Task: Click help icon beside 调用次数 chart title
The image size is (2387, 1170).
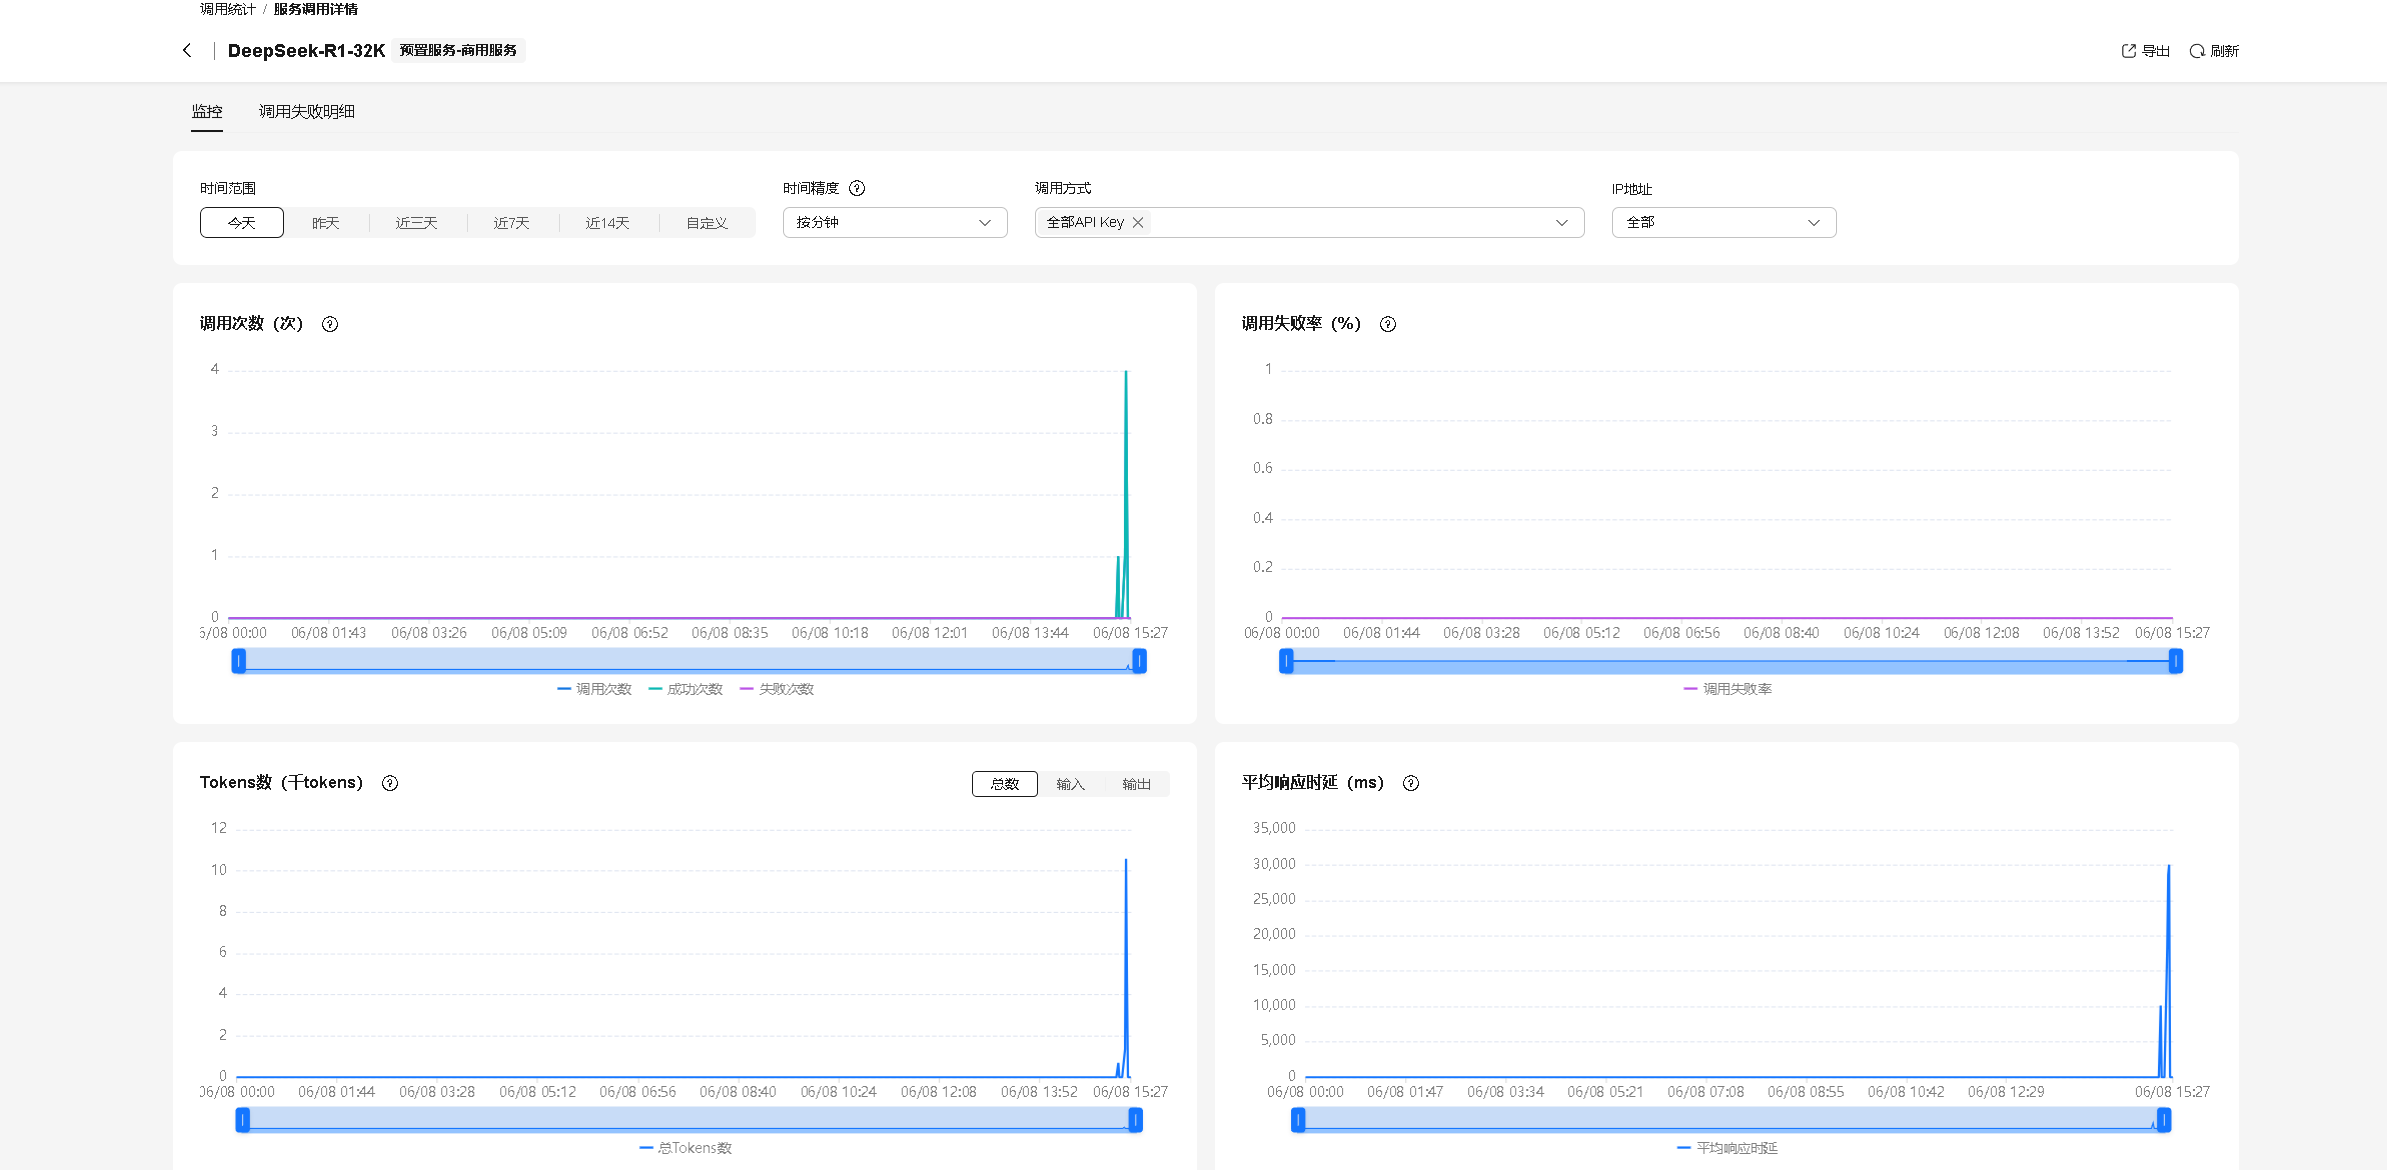Action: (330, 324)
